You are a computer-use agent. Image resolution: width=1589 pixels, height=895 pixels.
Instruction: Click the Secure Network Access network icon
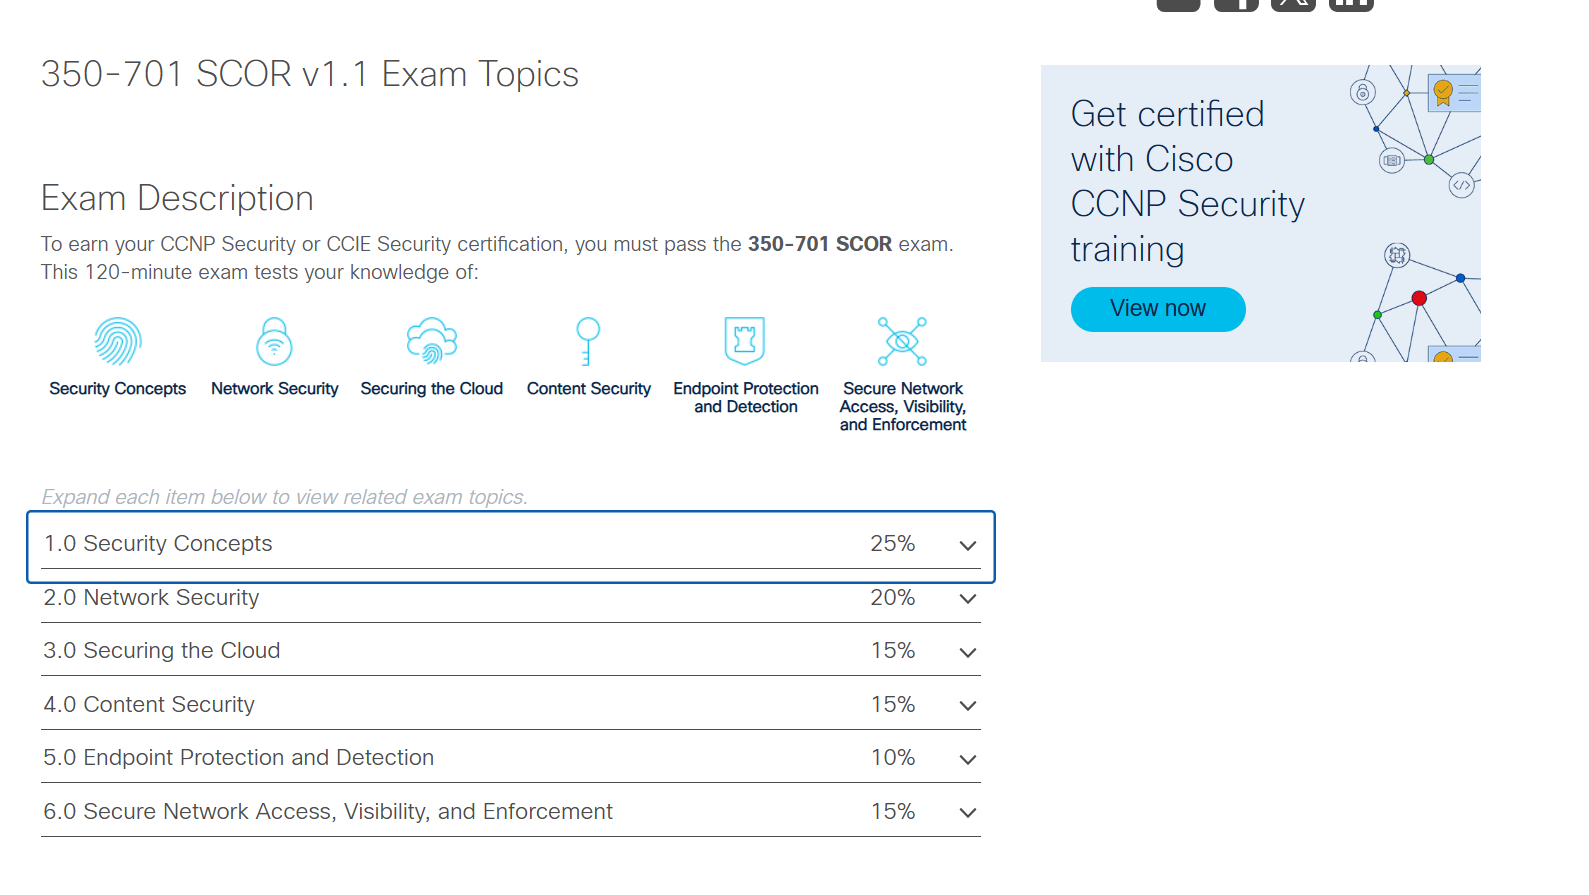tap(902, 339)
